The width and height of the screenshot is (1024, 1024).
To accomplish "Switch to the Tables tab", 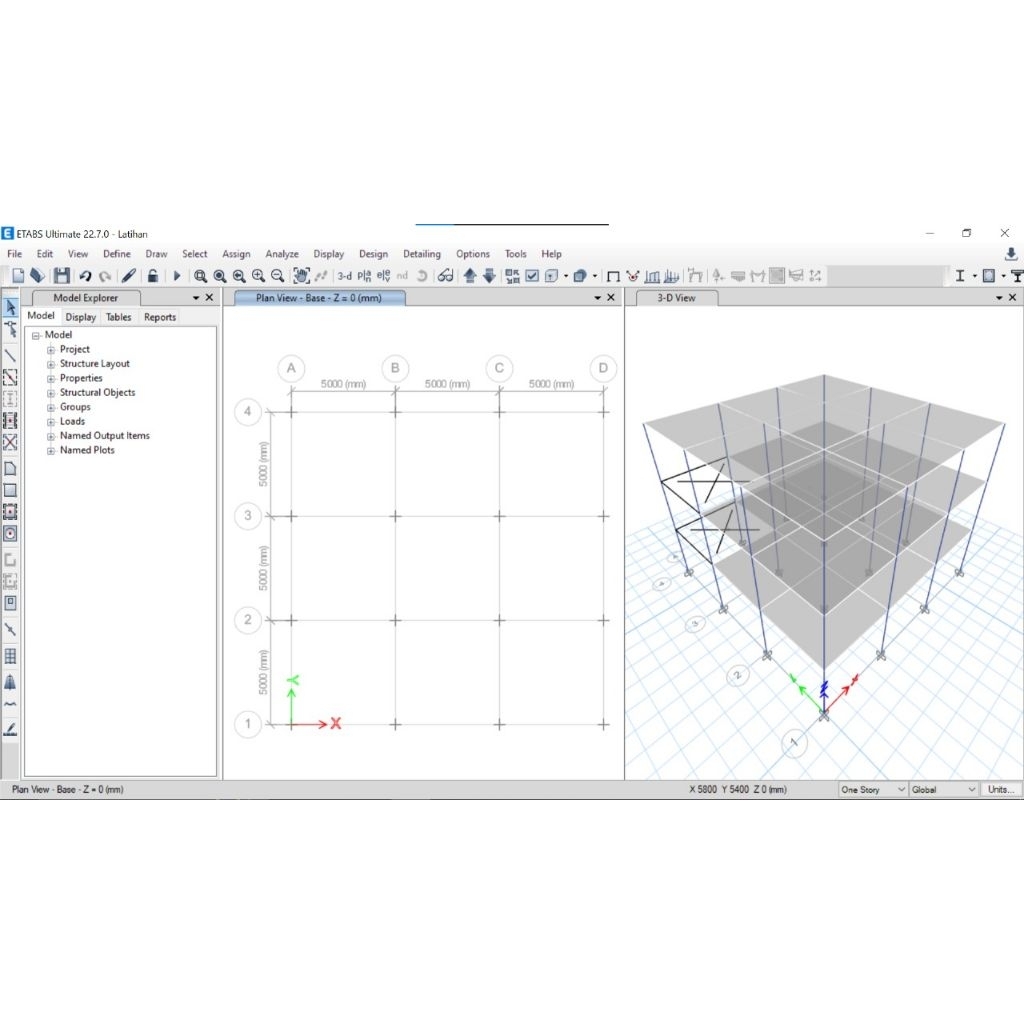I will coord(119,317).
